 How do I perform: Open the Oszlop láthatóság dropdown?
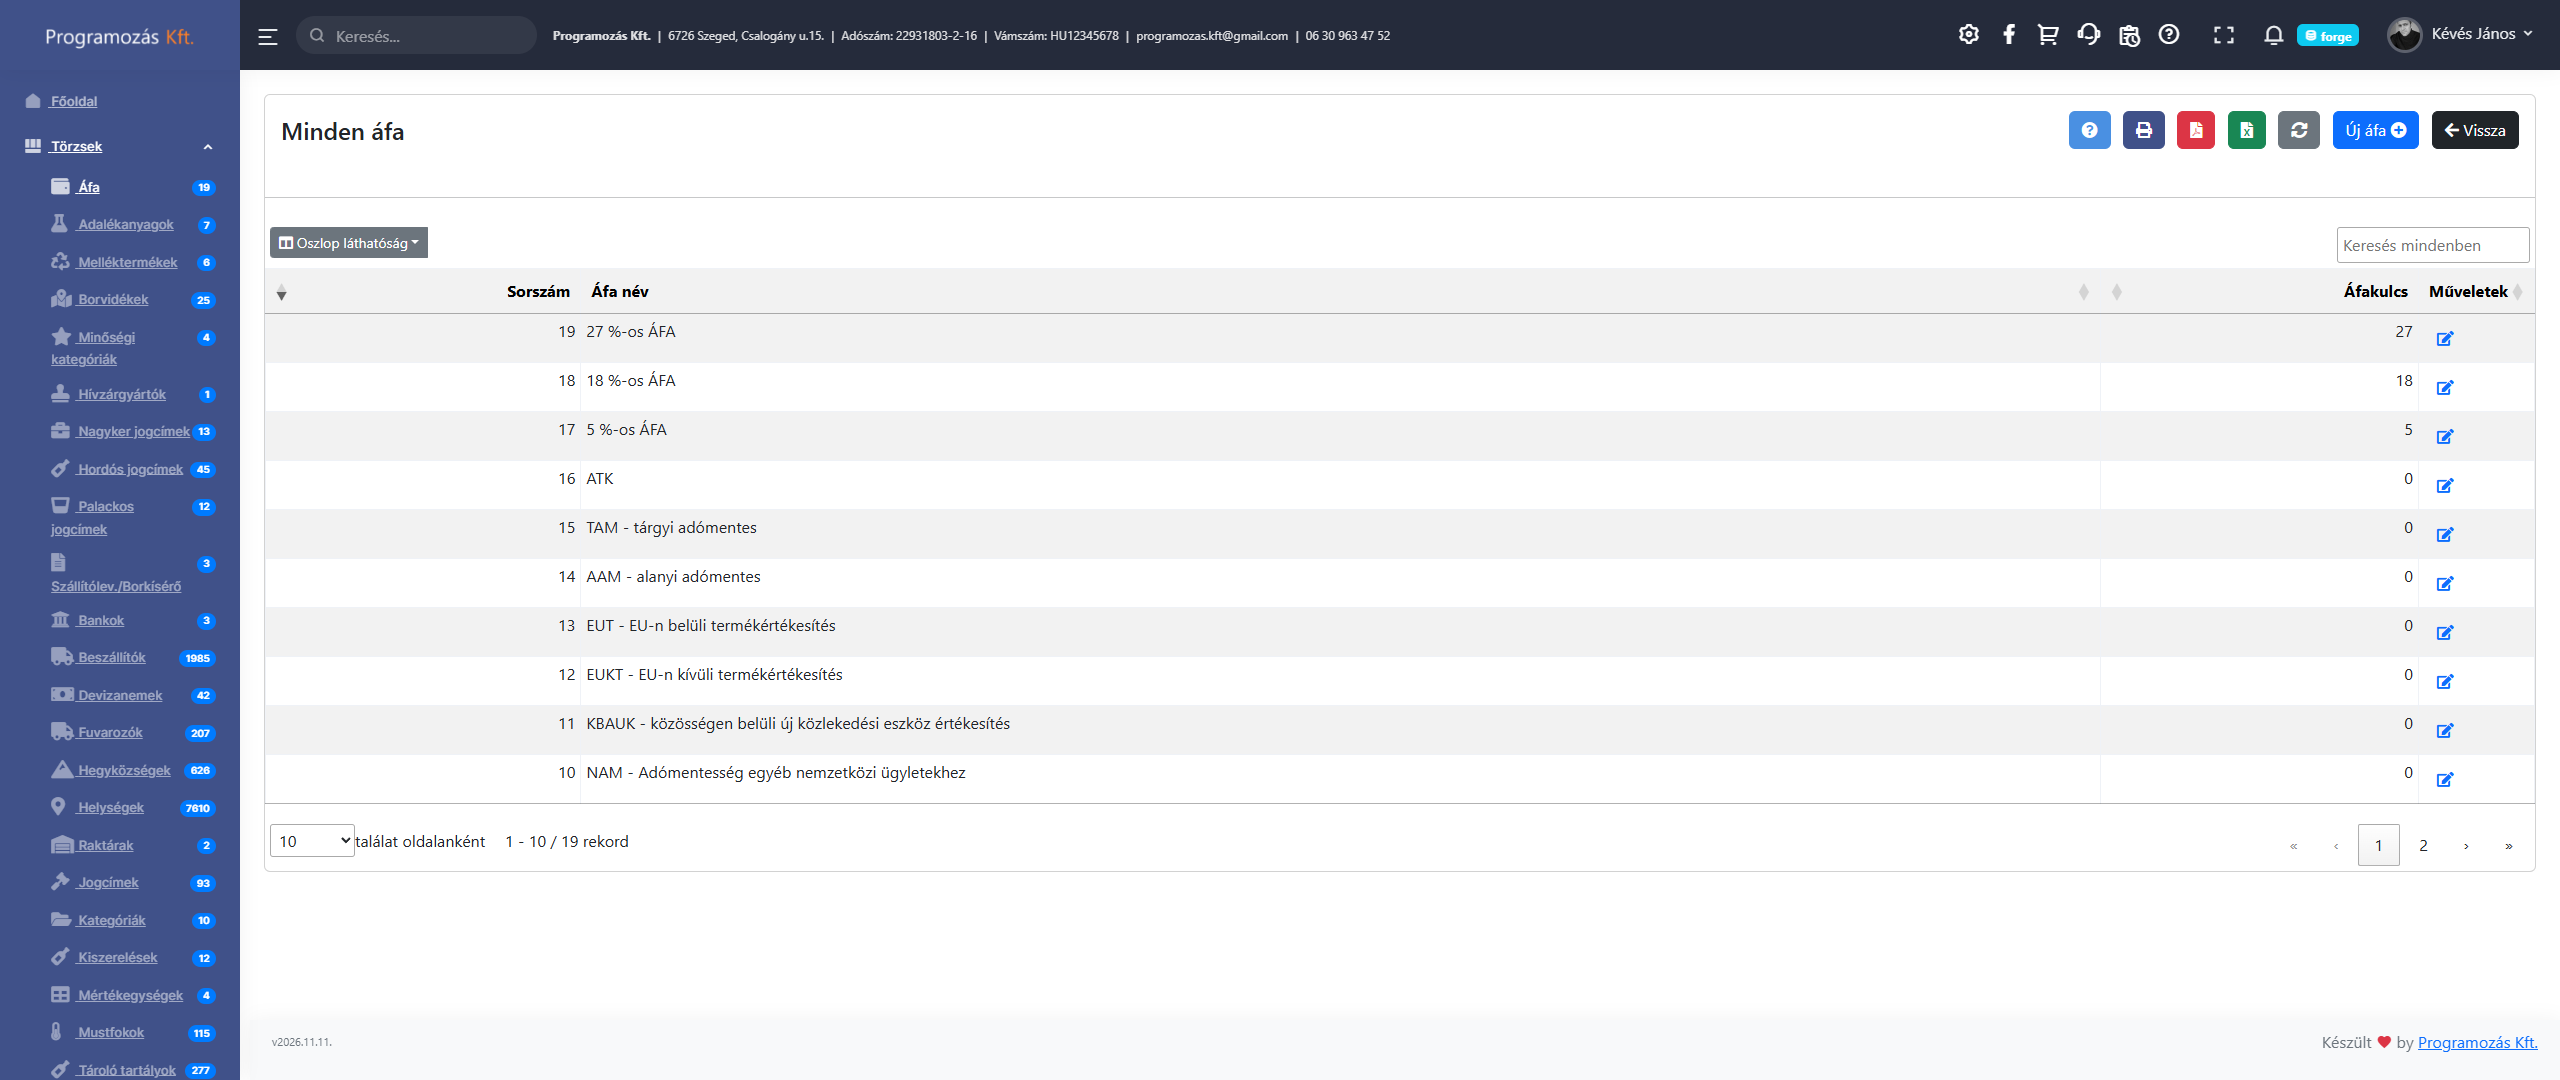(x=348, y=243)
